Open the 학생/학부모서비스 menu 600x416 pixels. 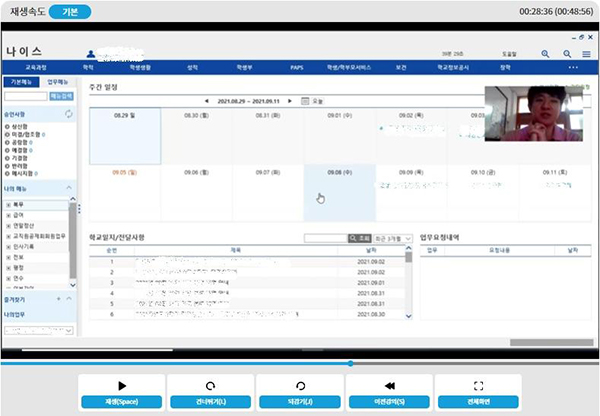[x=349, y=67]
